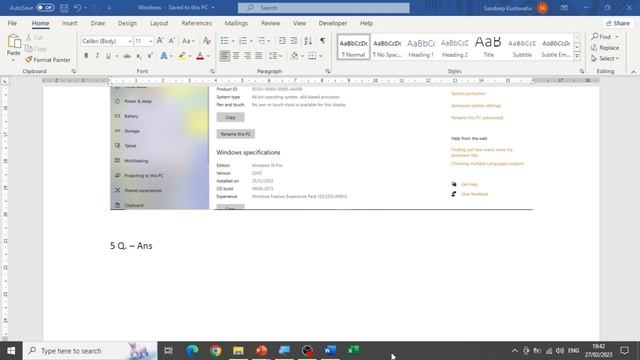Switch to the Review tab

(271, 23)
